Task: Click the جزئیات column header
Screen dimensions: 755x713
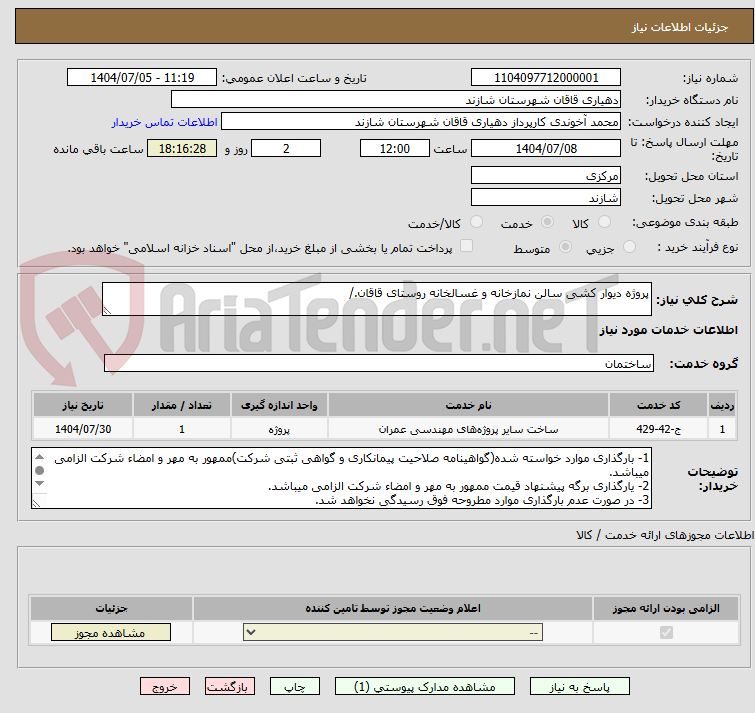Action: coord(111,609)
